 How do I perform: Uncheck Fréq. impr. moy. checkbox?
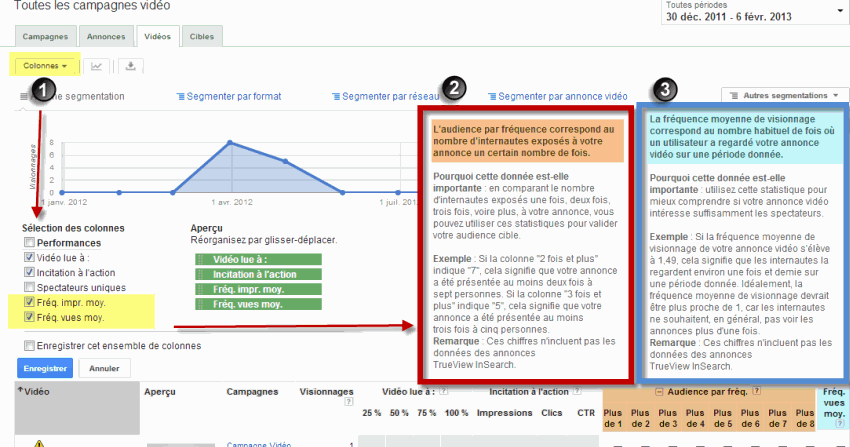click(29, 302)
